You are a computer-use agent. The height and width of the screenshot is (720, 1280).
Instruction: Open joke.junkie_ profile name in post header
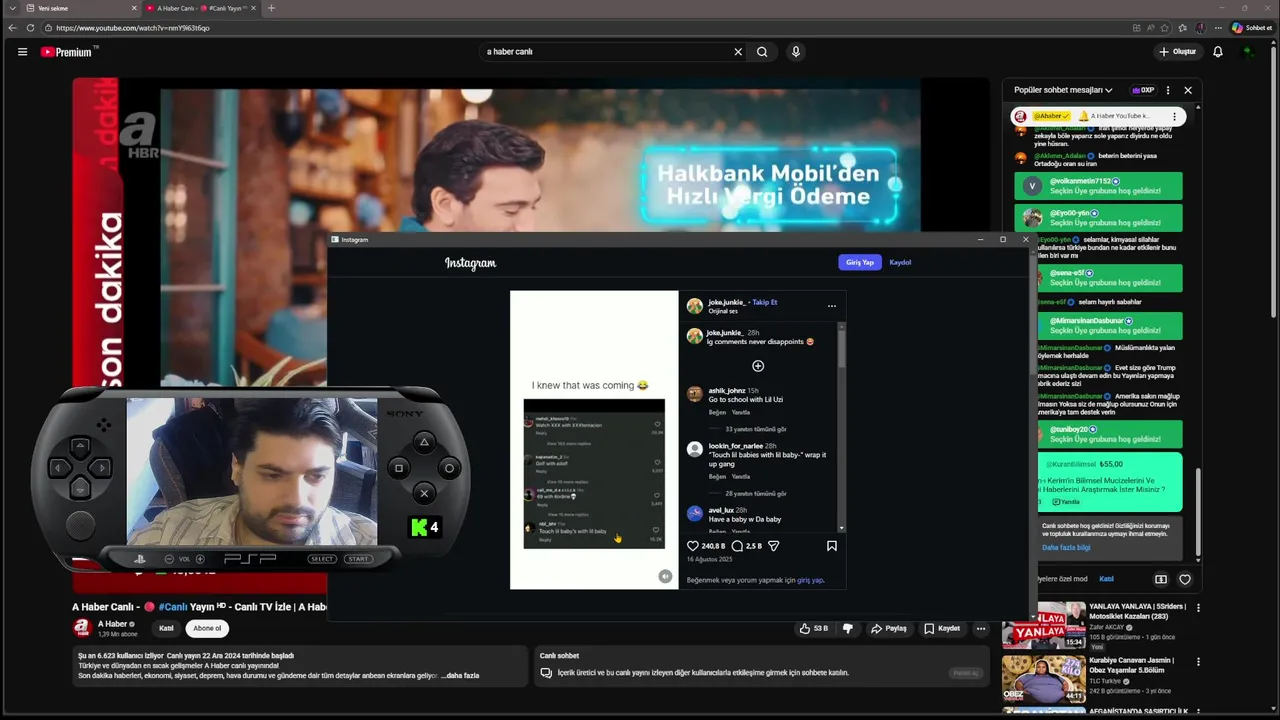727,302
